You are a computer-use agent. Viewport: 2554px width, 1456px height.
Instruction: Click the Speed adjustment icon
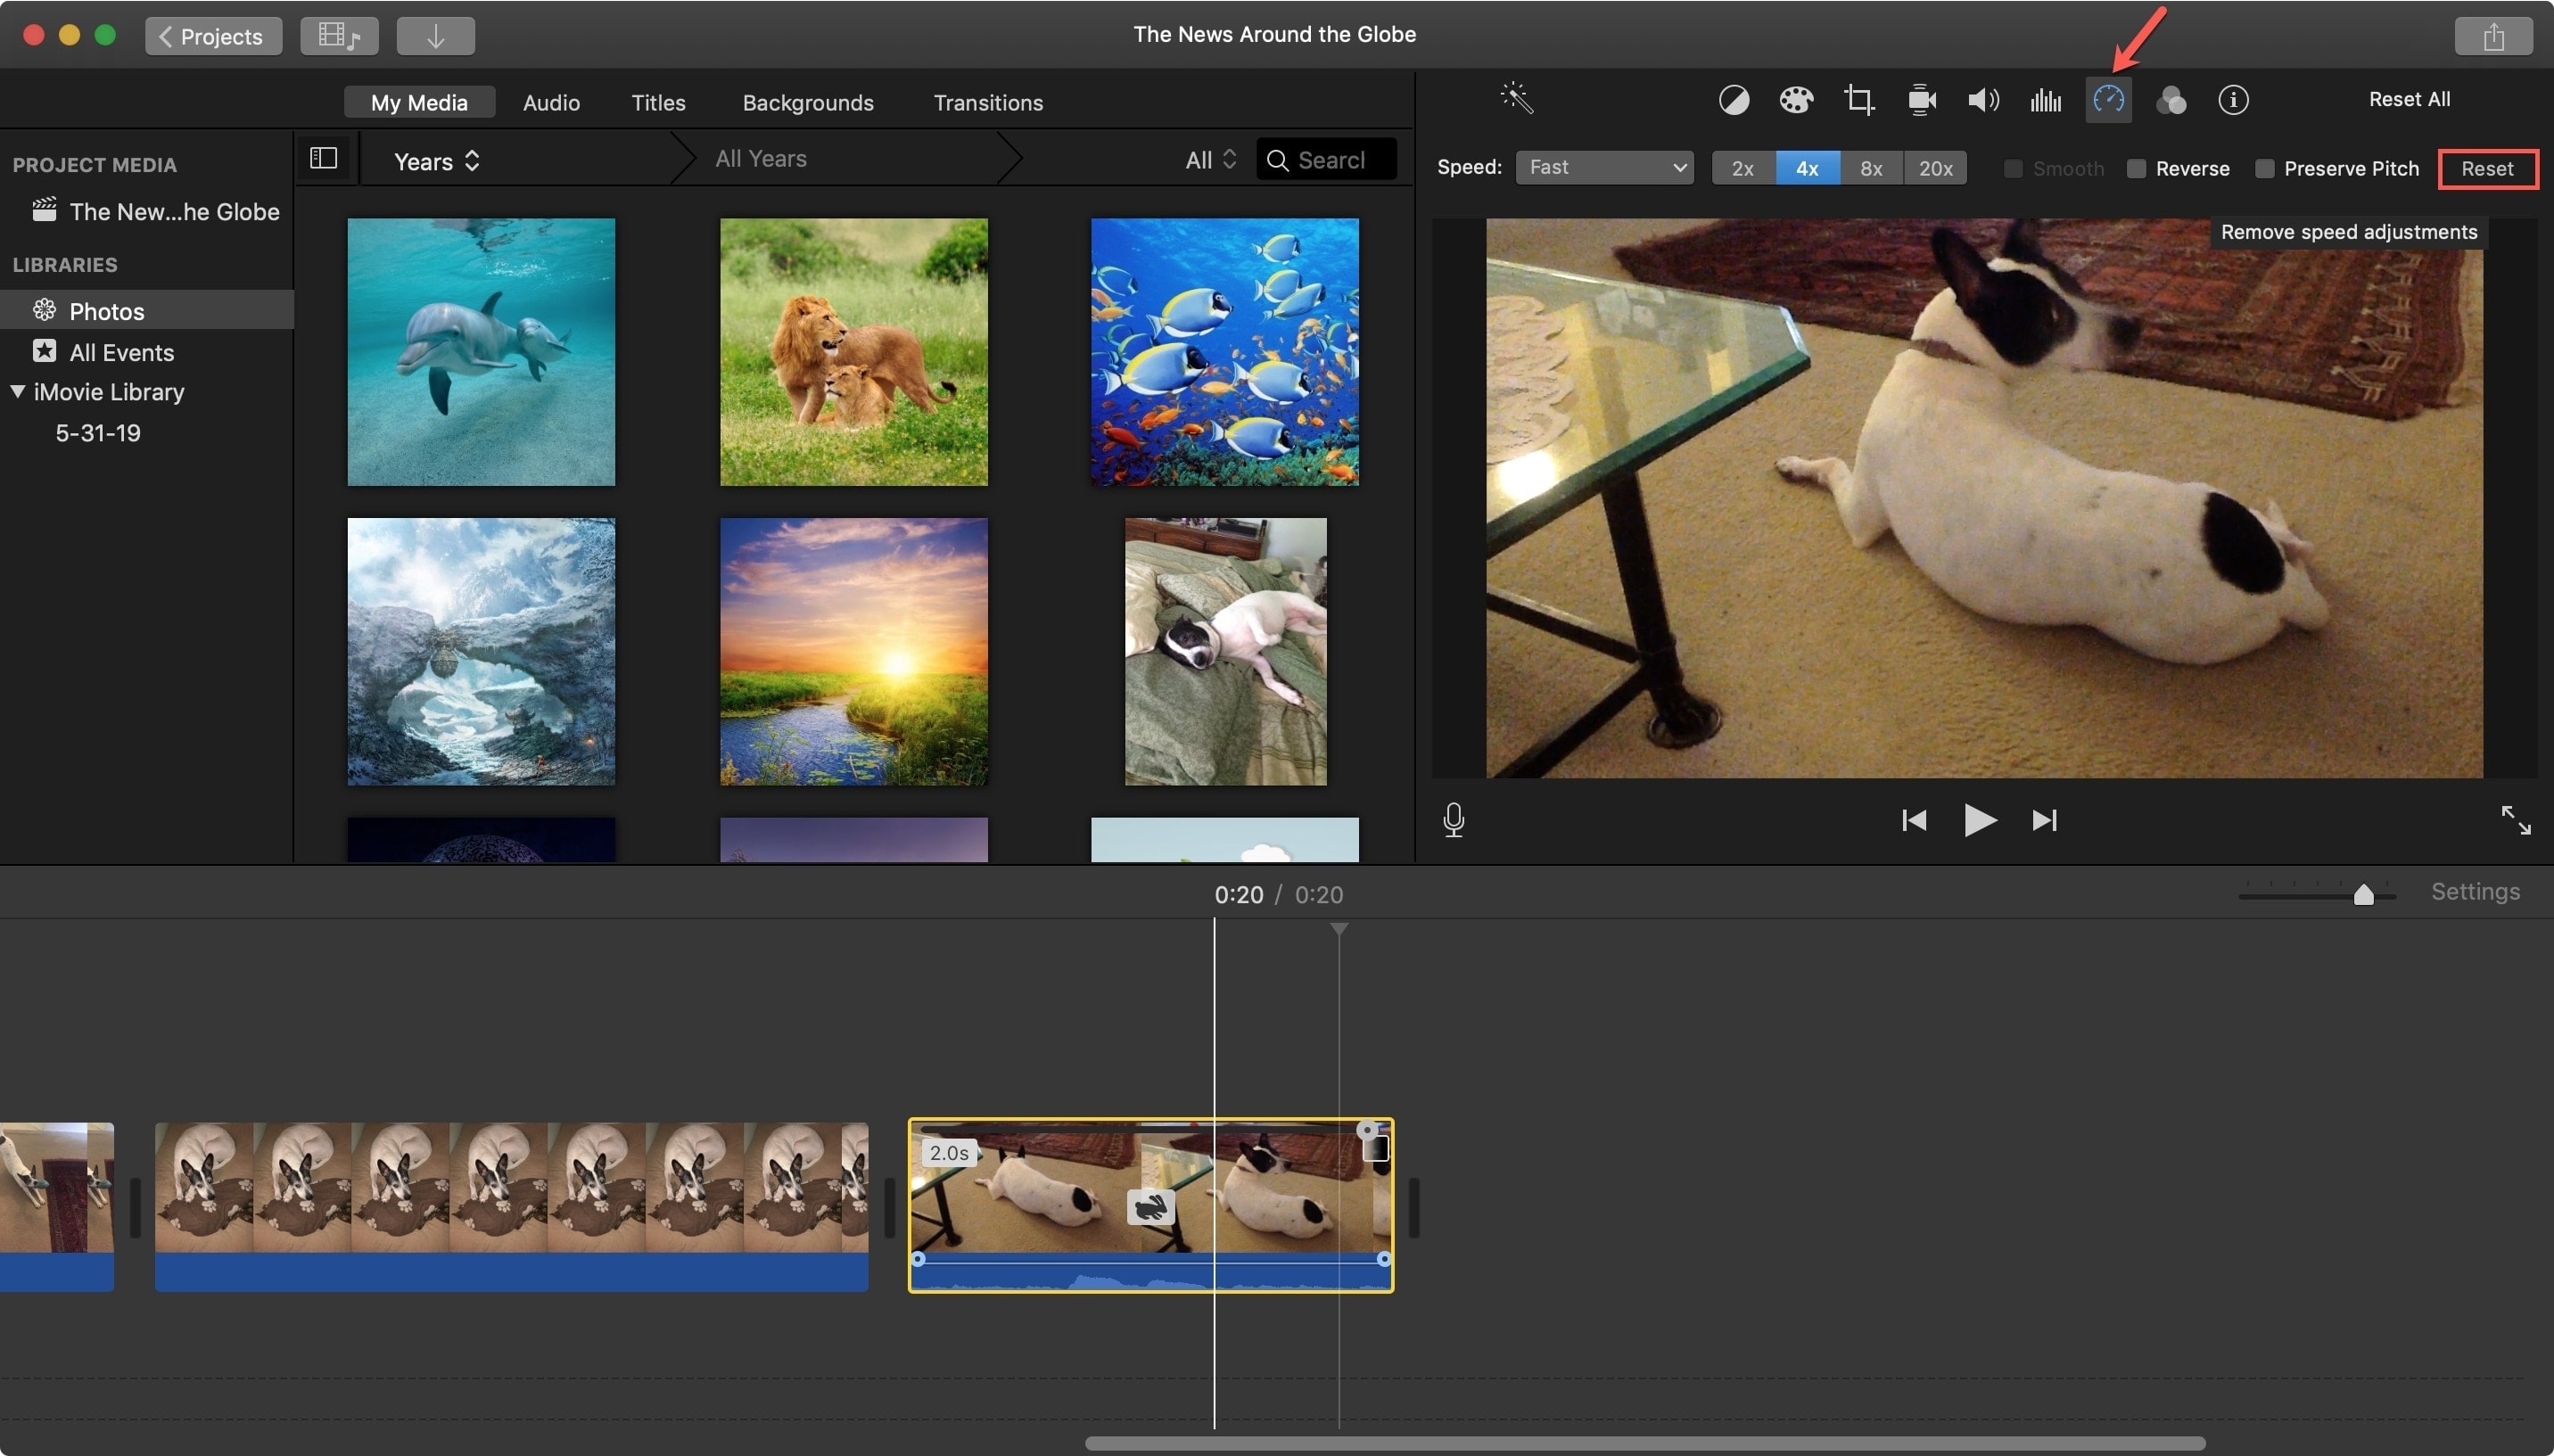2106,100
